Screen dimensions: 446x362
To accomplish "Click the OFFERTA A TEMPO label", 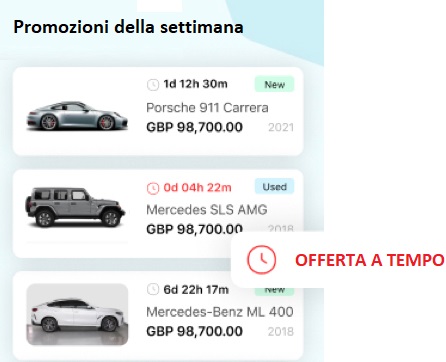I will [x=369, y=260].
